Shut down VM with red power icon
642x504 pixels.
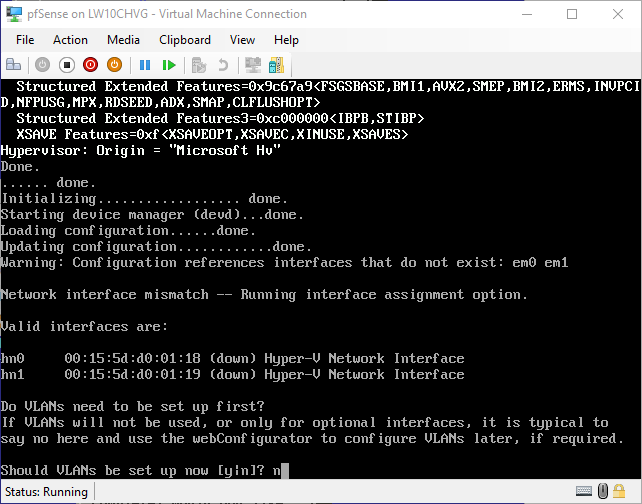[x=90, y=65]
